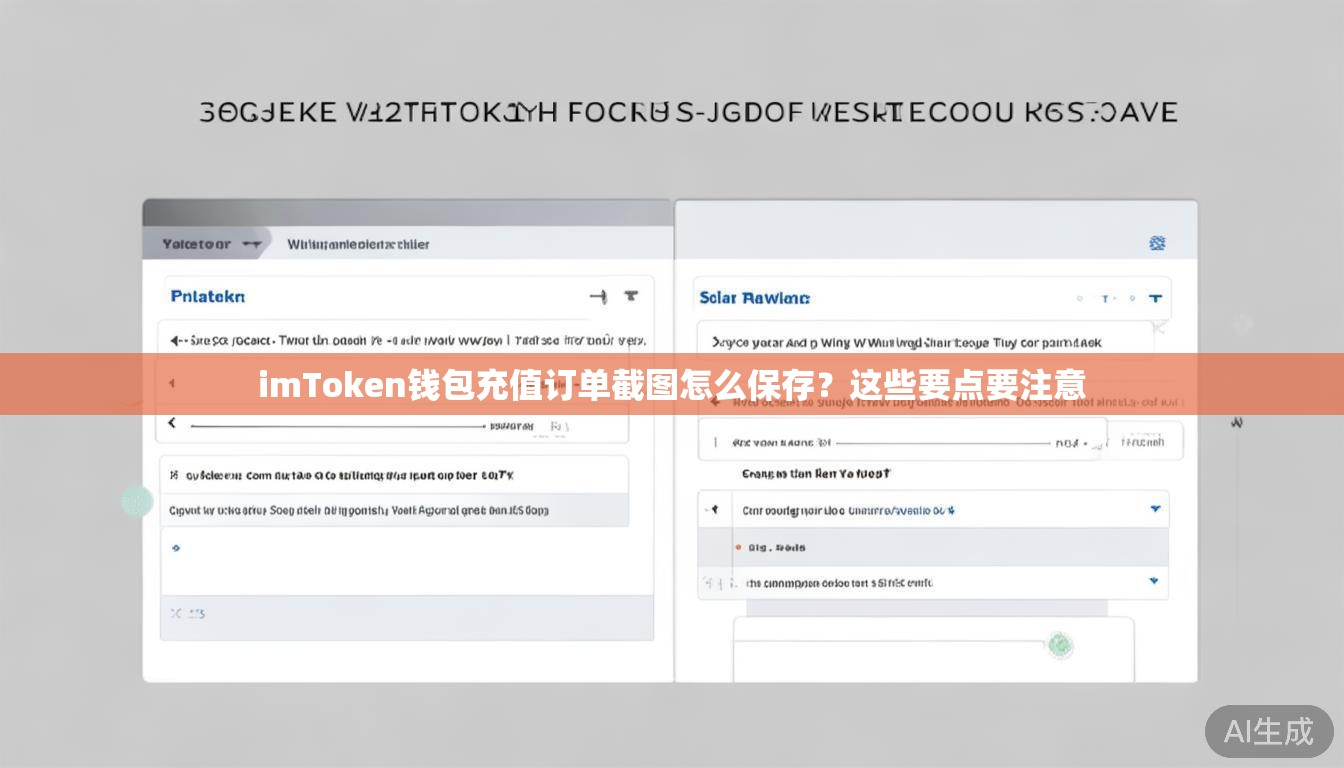This screenshot has width=1344, height=768.
Task: Switch to the Wtiluranleolertxcthler tab
Action: (358, 243)
